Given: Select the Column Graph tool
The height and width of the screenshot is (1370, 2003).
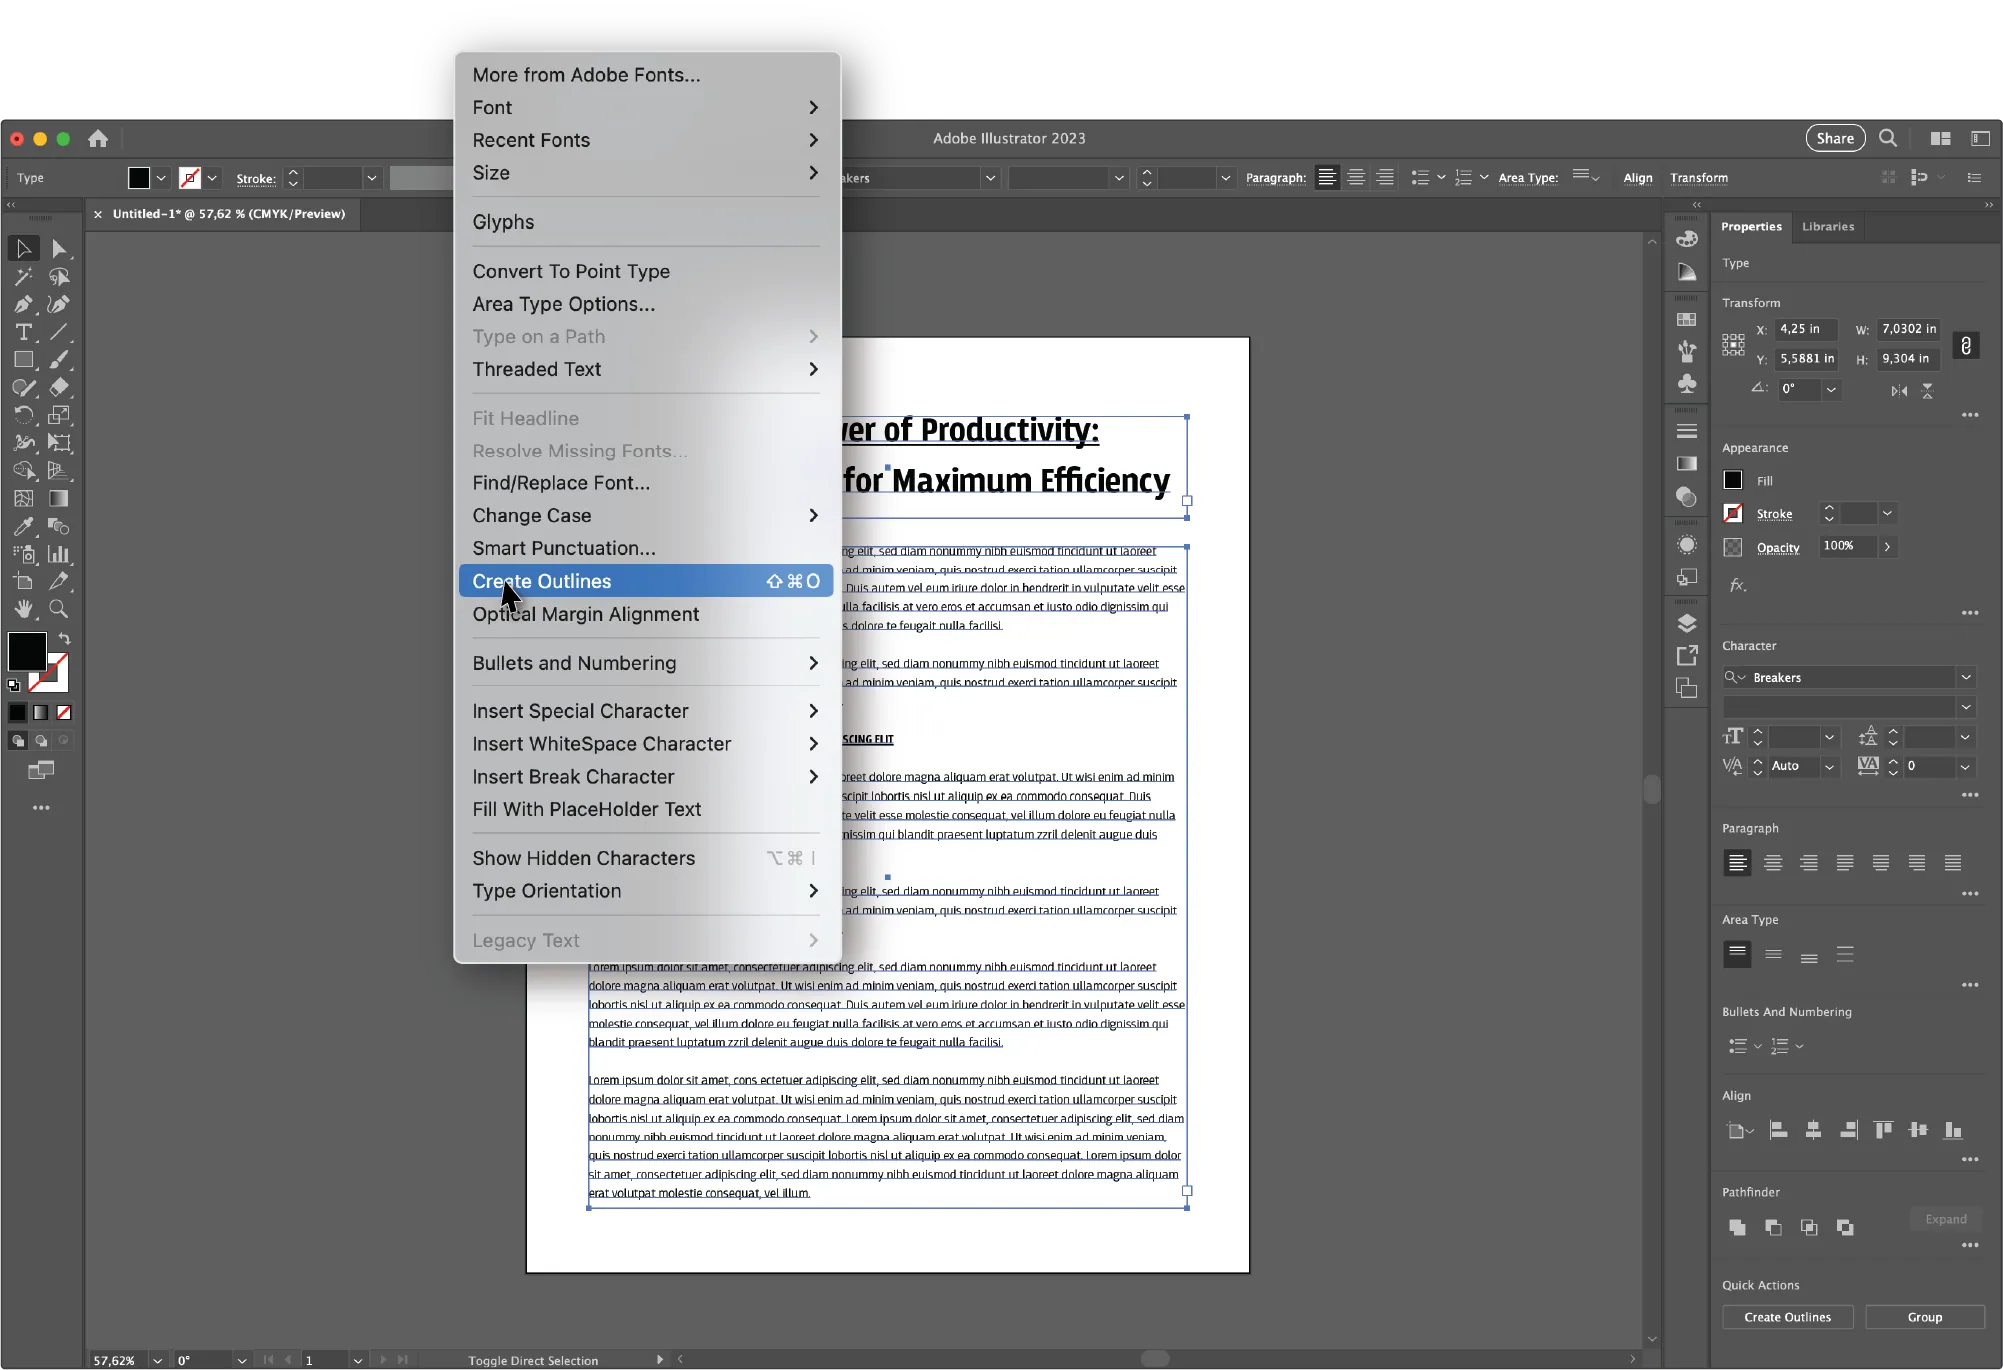Looking at the screenshot, I should click(x=59, y=553).
